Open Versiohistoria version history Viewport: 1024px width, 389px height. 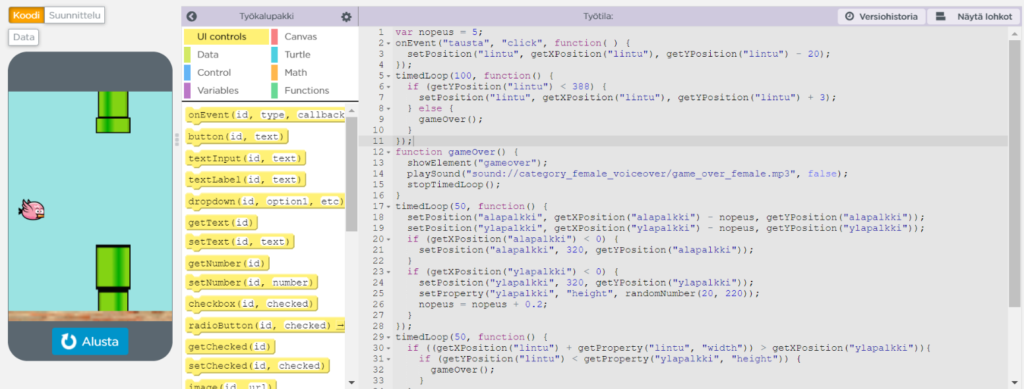[x=882, y=17]
